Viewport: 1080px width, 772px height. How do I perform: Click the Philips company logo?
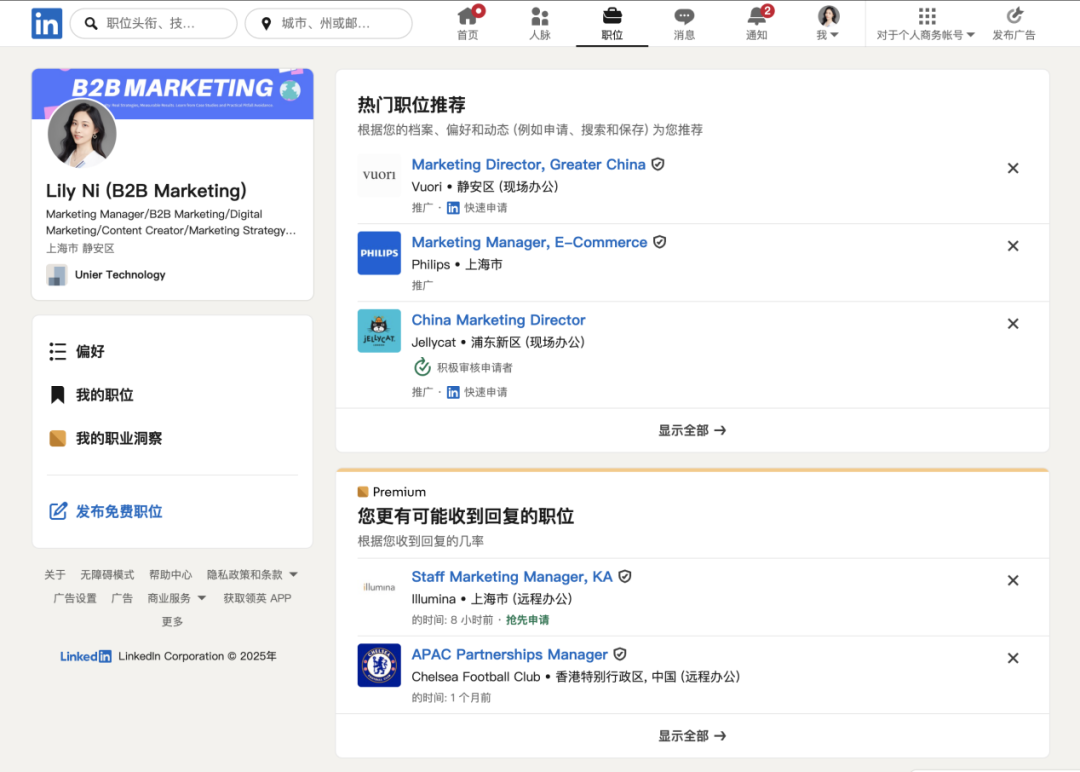(379, 253)
